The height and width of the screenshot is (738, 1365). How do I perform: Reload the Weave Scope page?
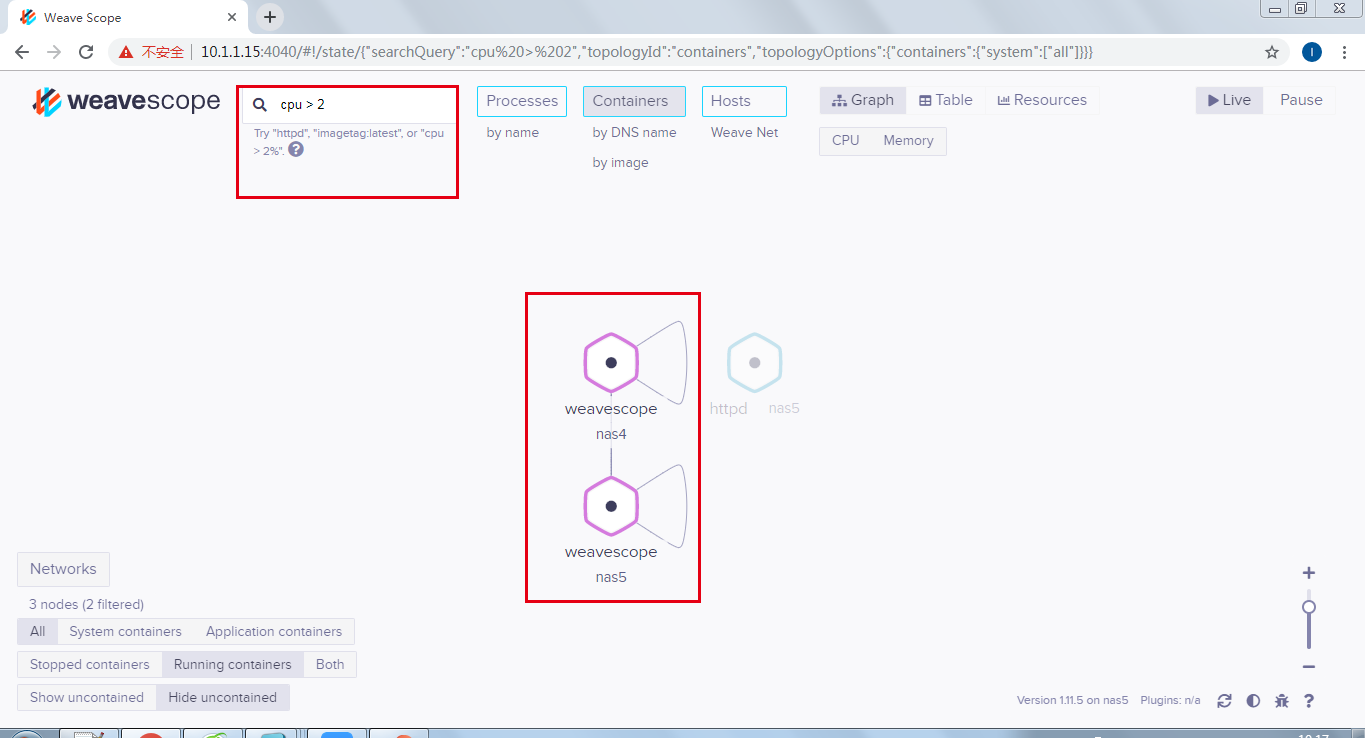pyautogui.click(x=86, y=52)
